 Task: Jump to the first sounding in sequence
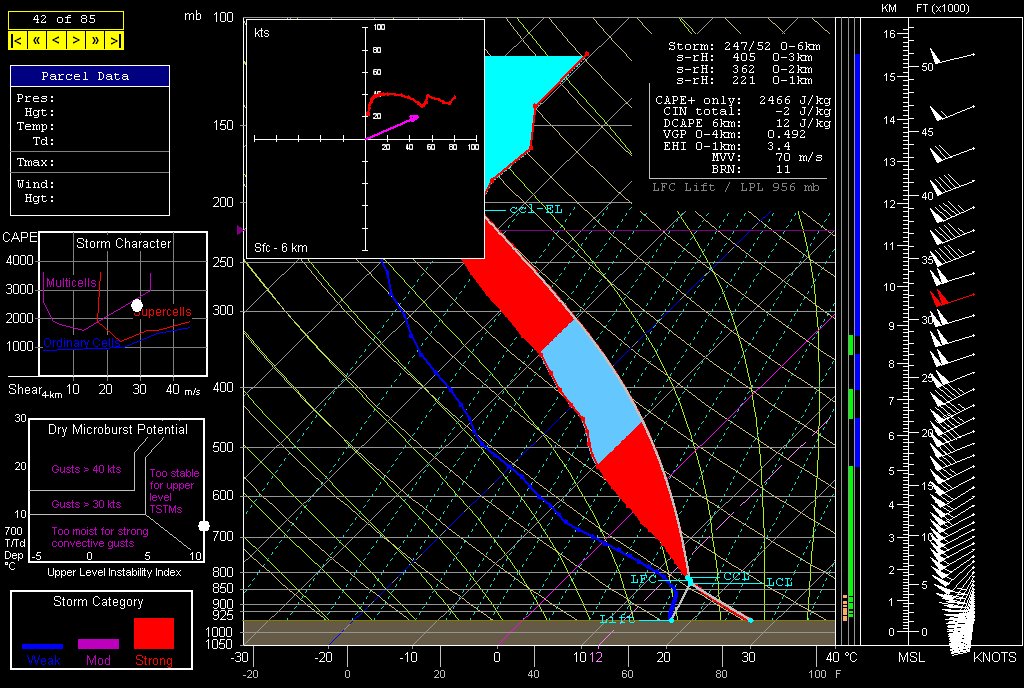coord(17,40)
